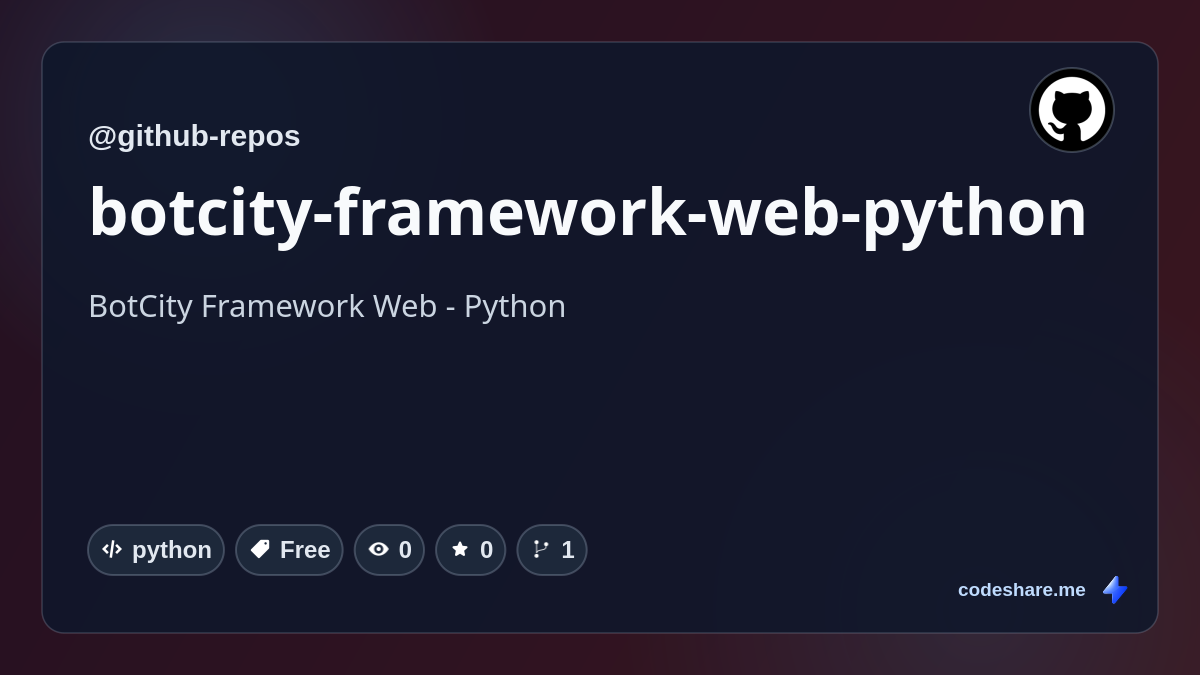Click the fork branch icon
Image resolution: width=1200 pixels, height=675 pixels.
click(x=541, y=549)
